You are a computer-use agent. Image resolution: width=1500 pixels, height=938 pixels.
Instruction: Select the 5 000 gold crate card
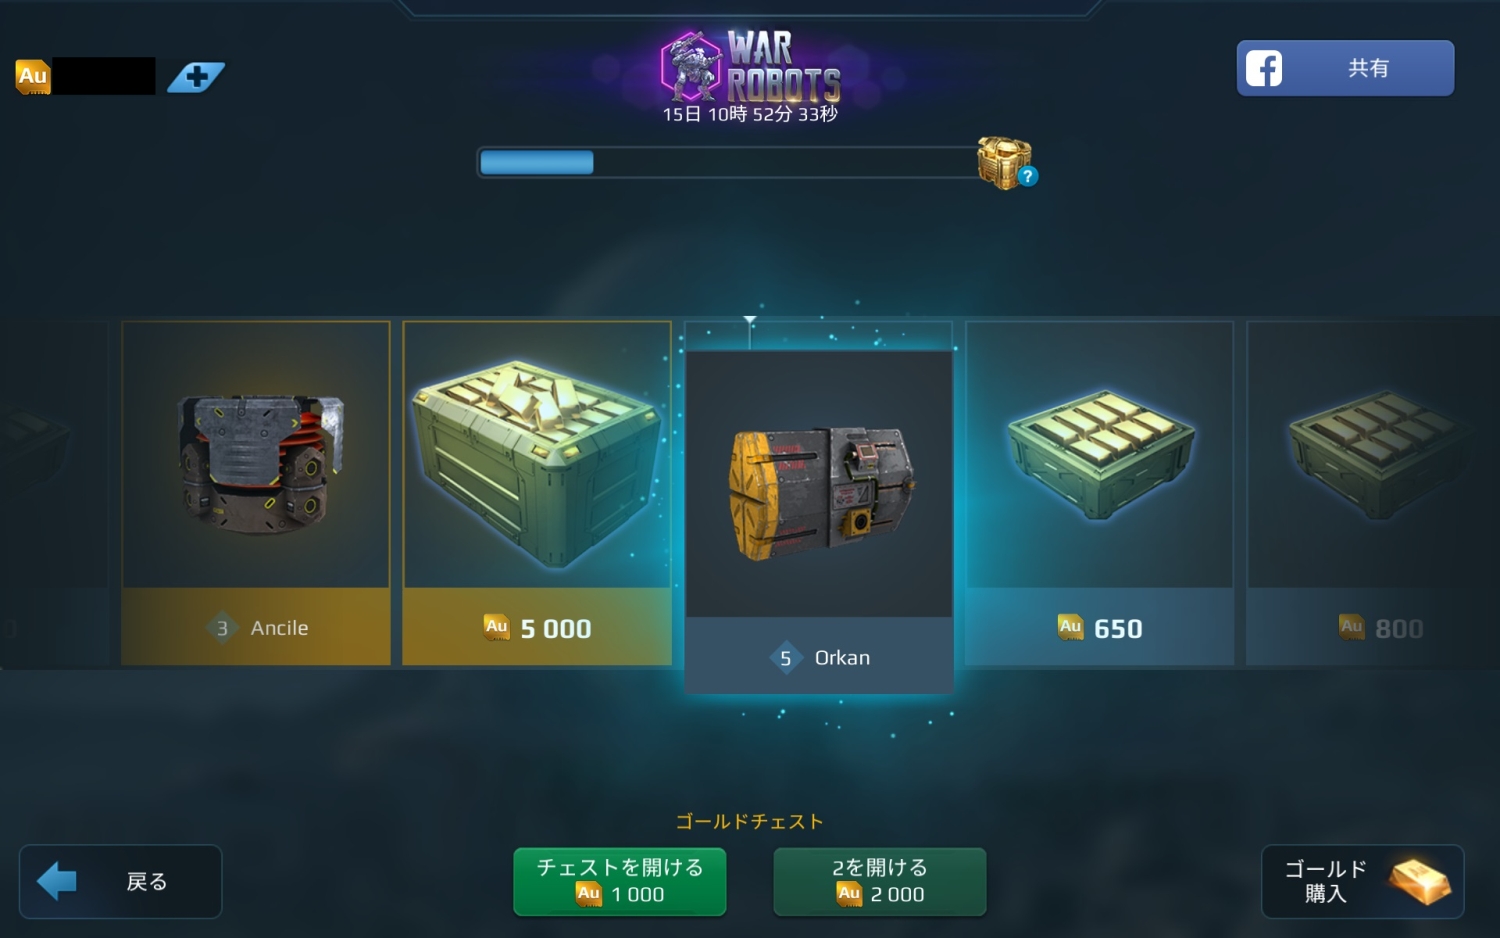pos(537,493)
